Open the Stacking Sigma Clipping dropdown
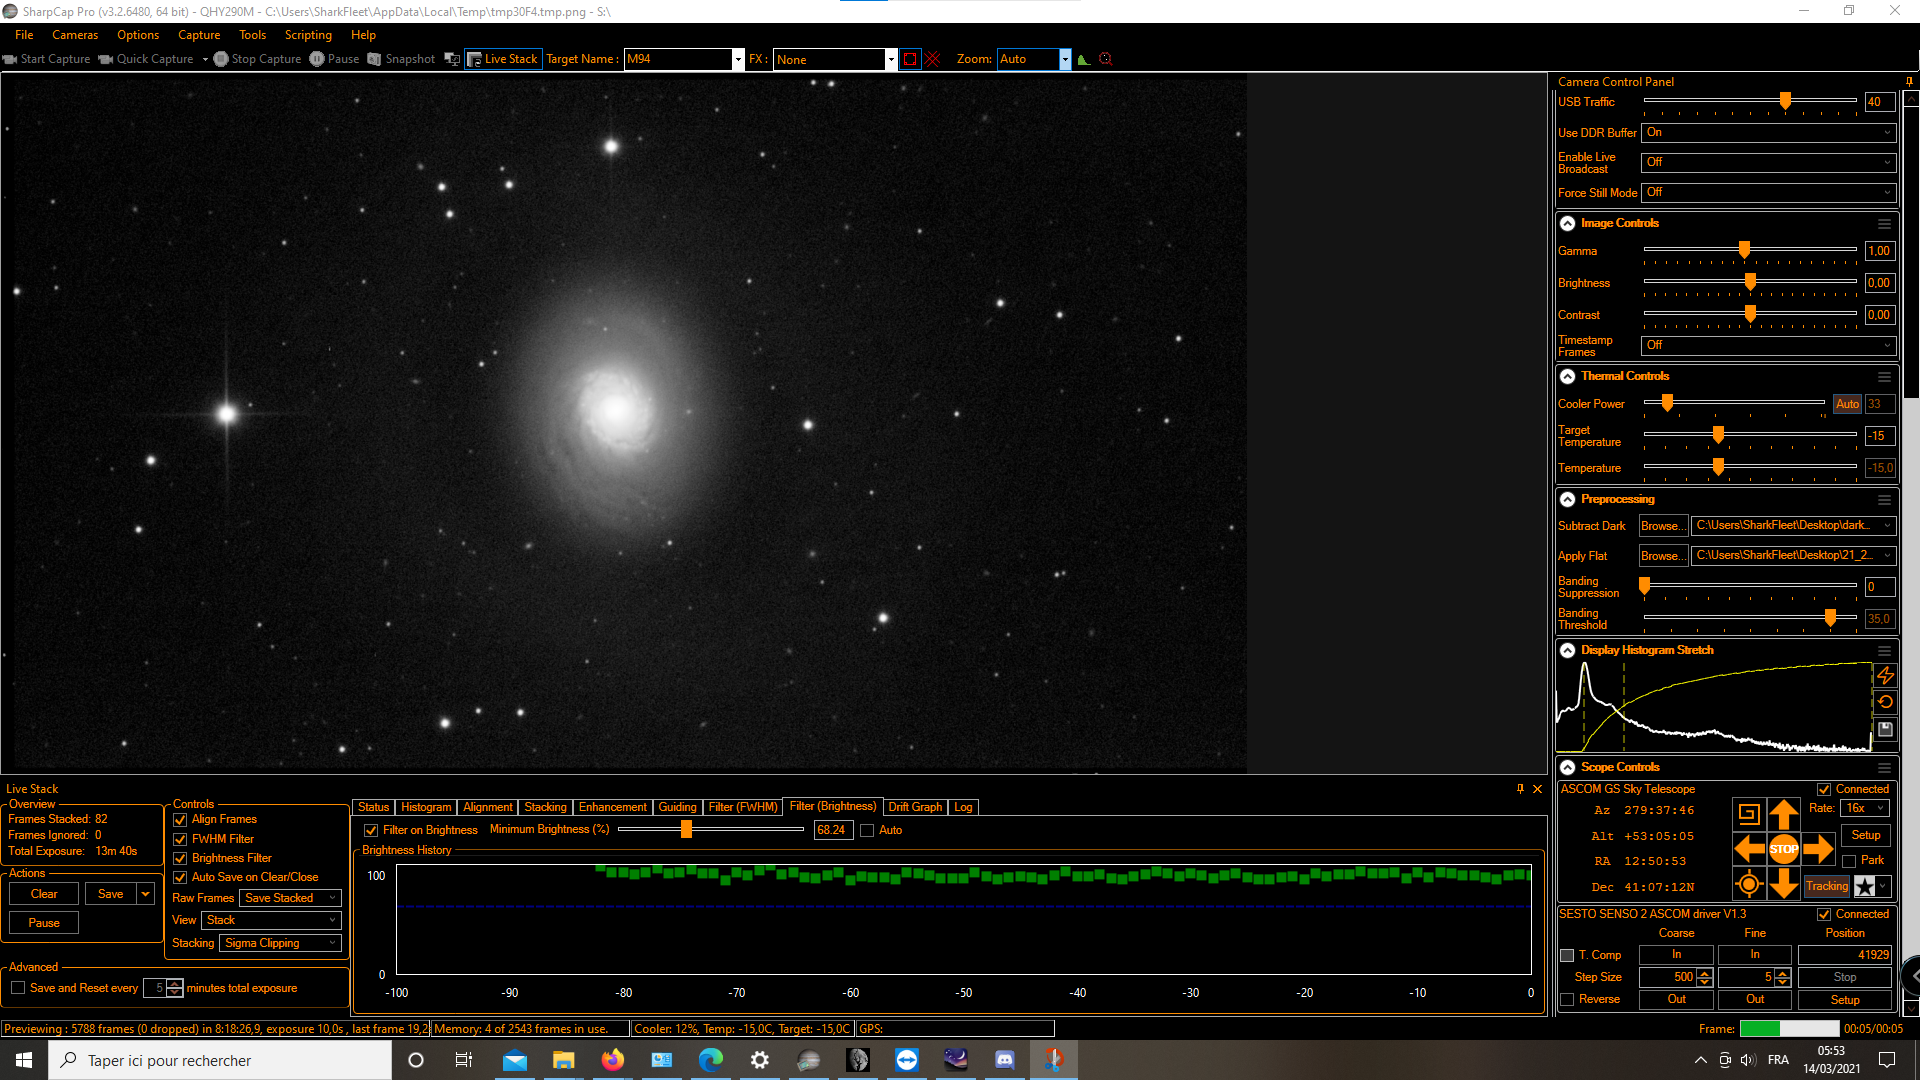The height and width of the screenshot is (1080, 1920). [x=281, y=943]
